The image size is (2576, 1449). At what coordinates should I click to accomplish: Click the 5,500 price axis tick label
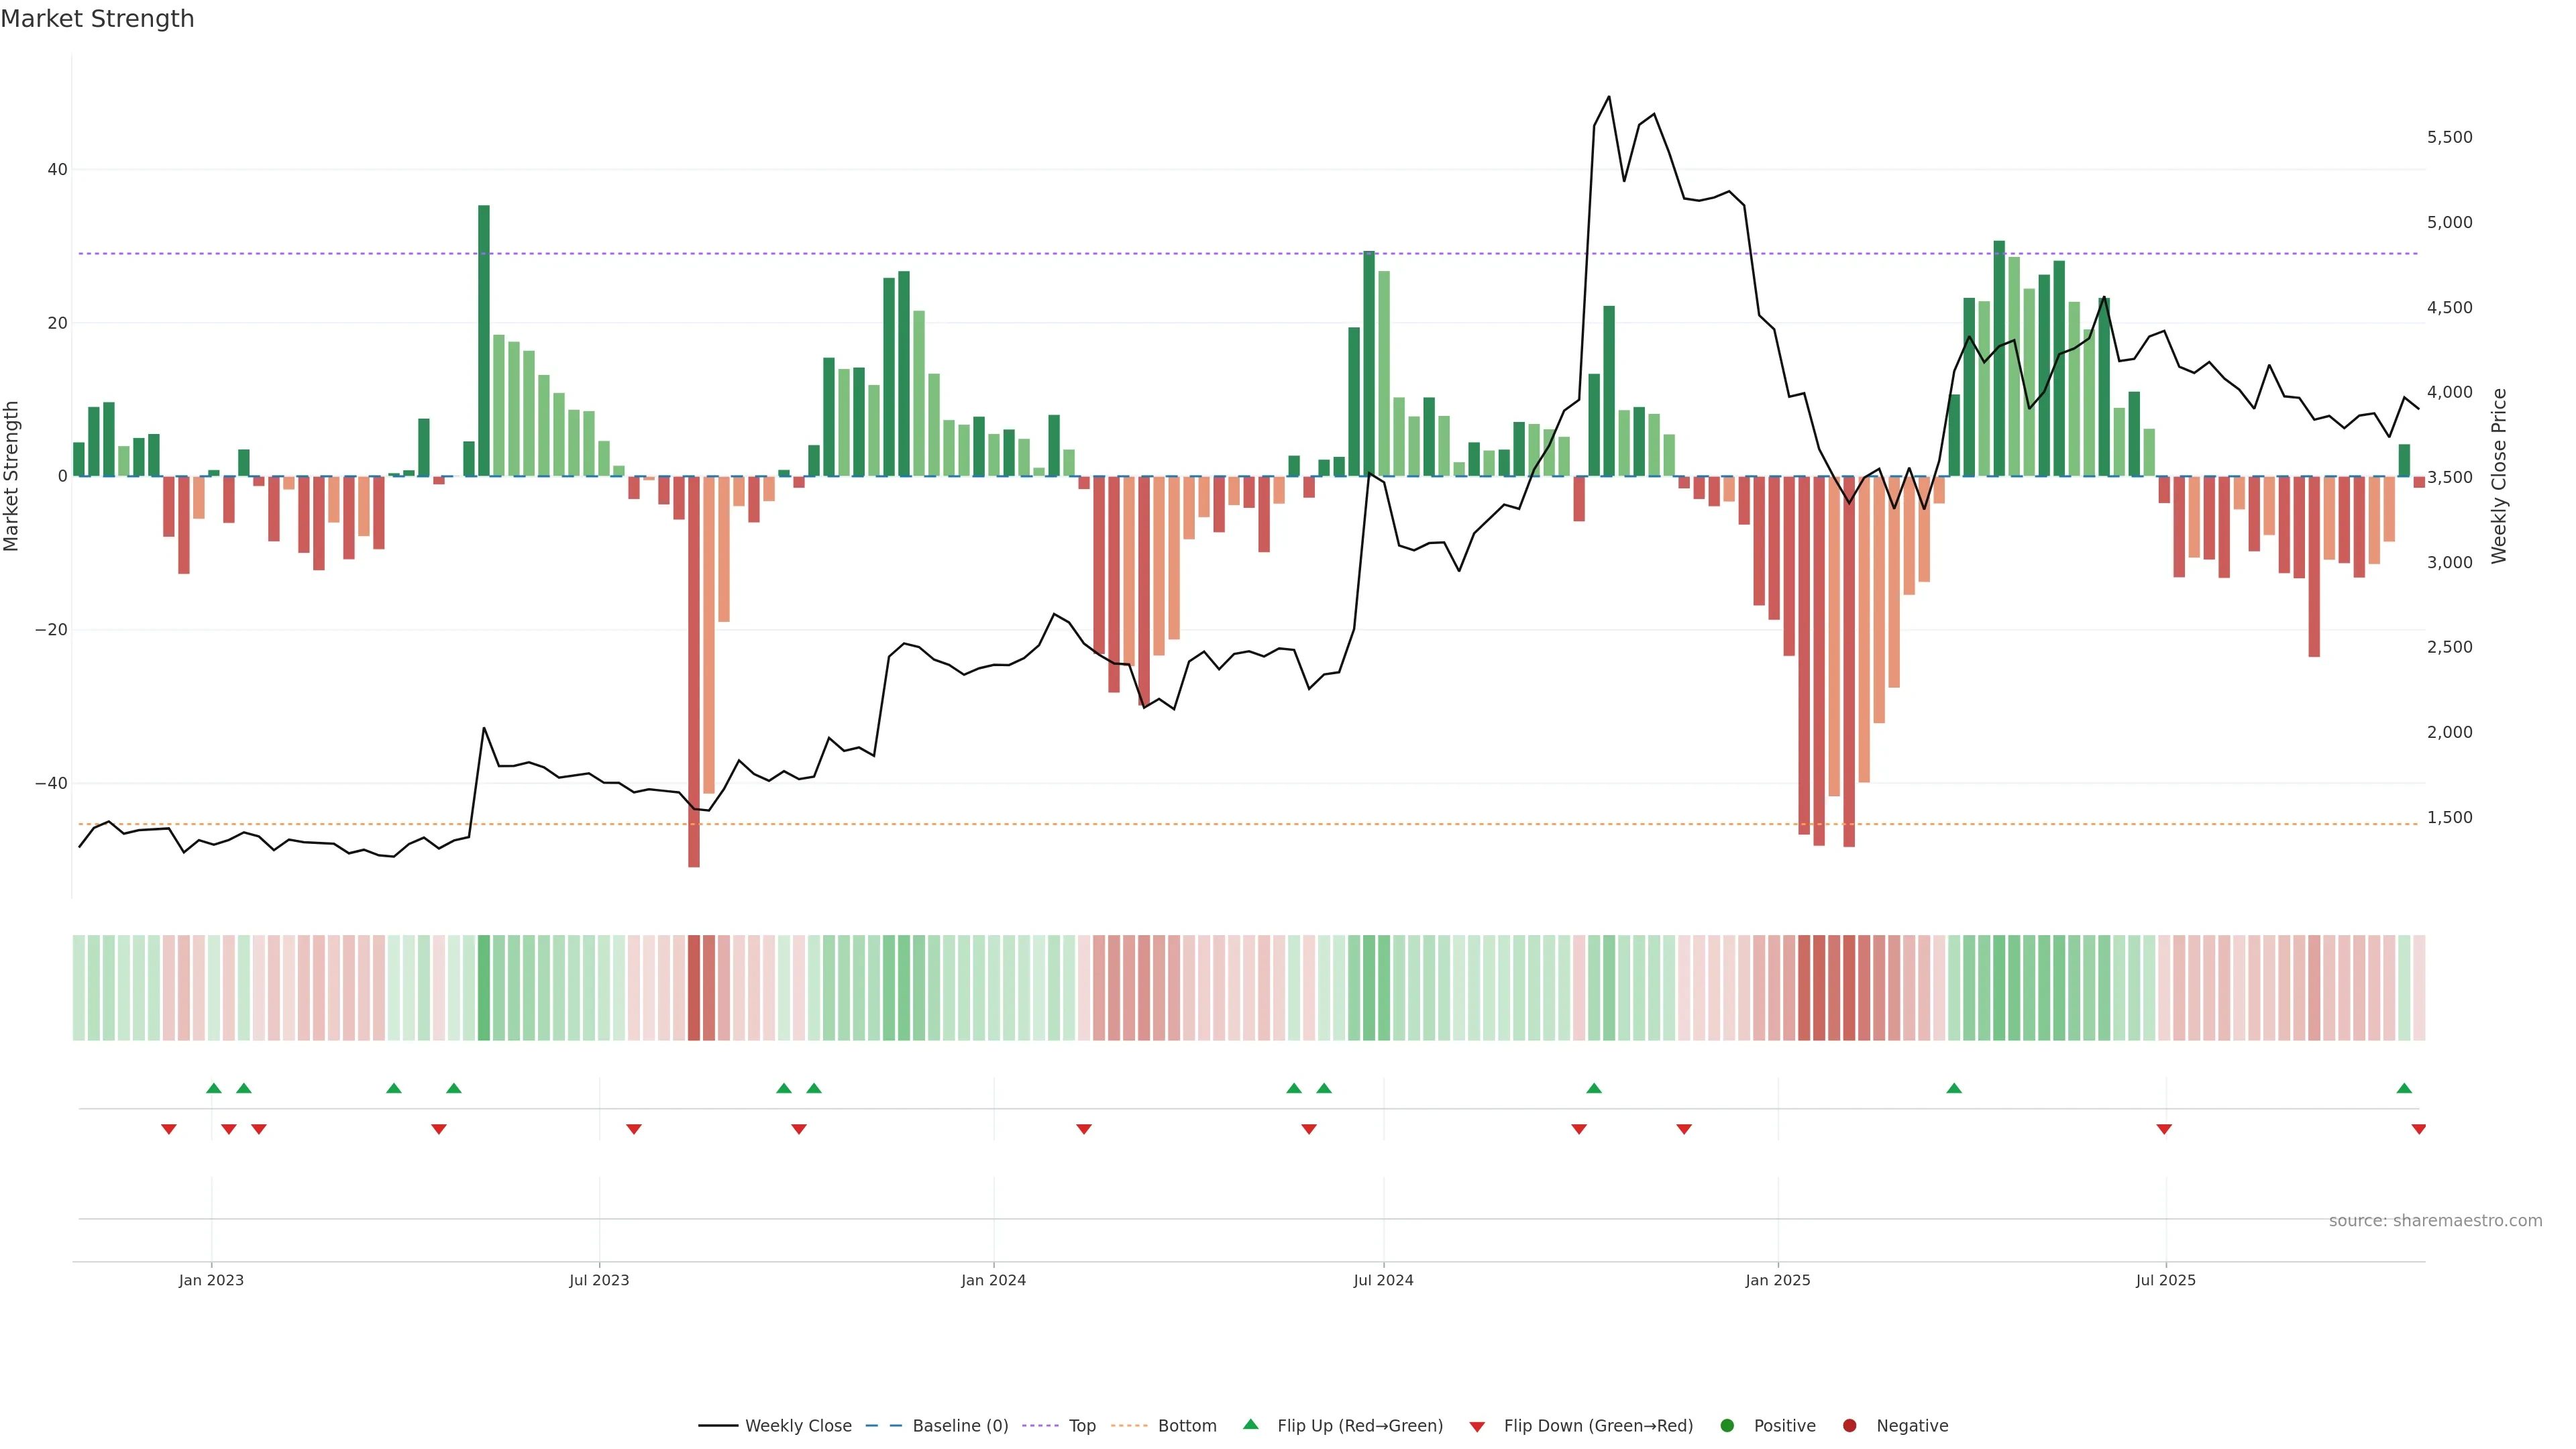(2449, 137)
